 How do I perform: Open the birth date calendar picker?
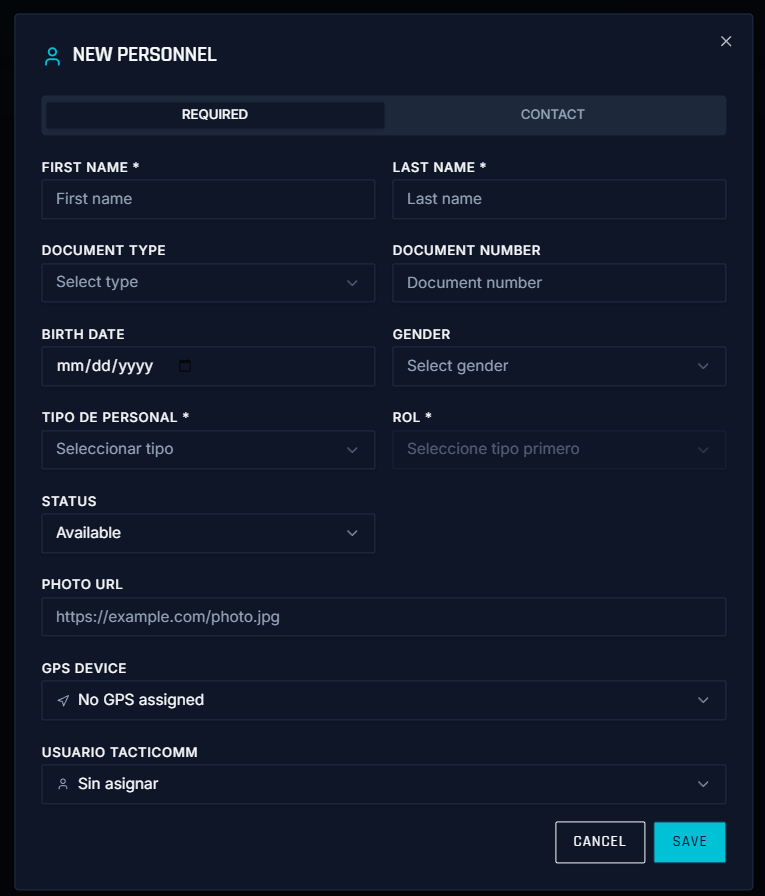pyautogui.click(x=185, y=366)
